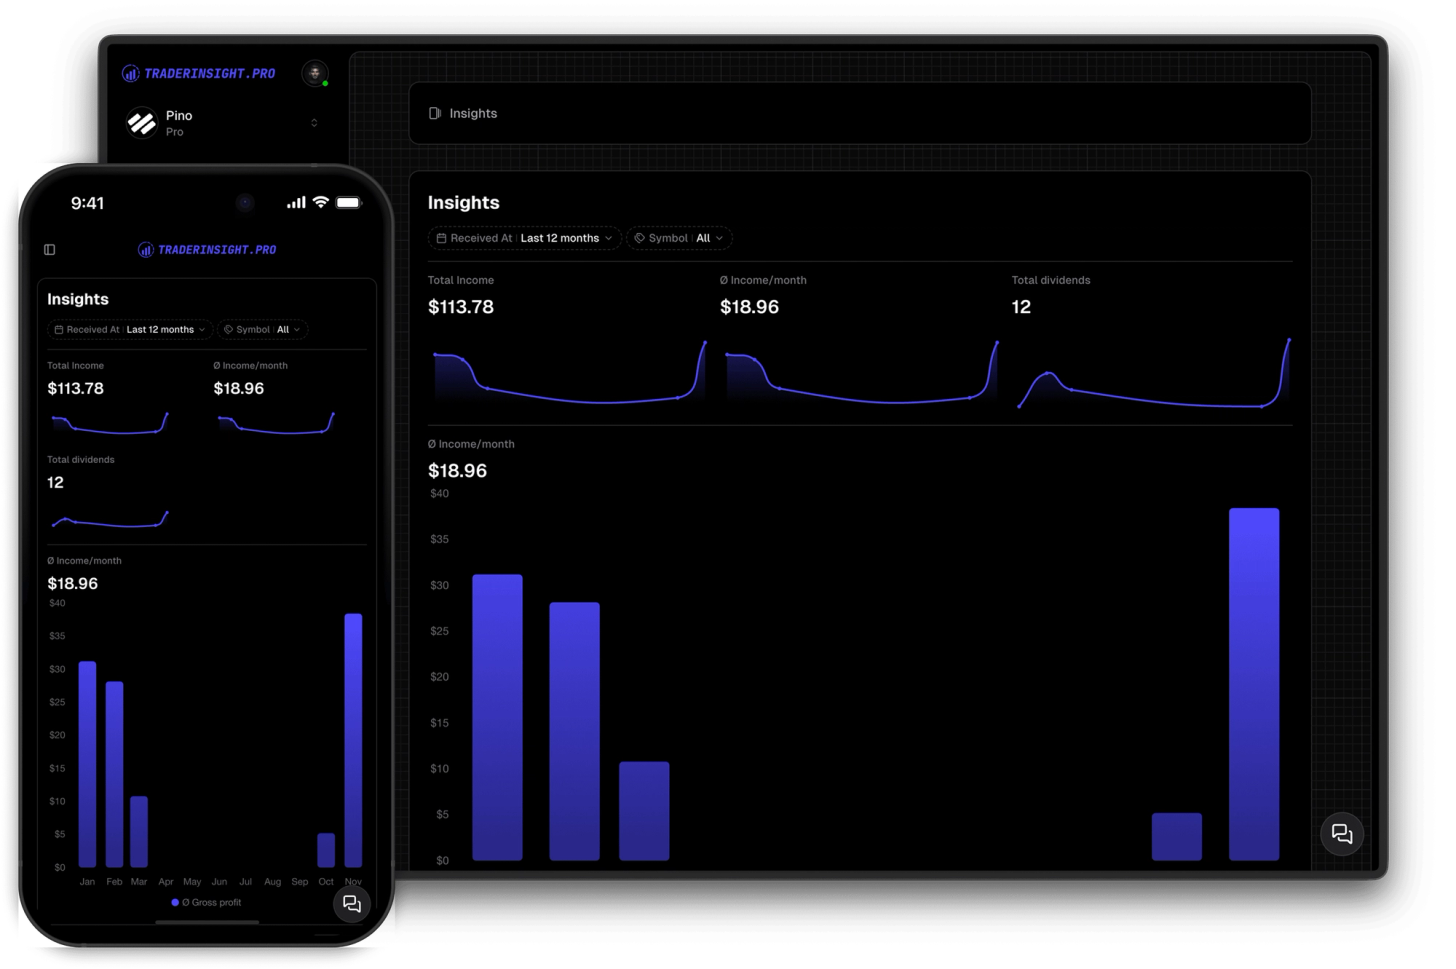Open the Symbol All dropdown on the phone

(x=284, y=329)
